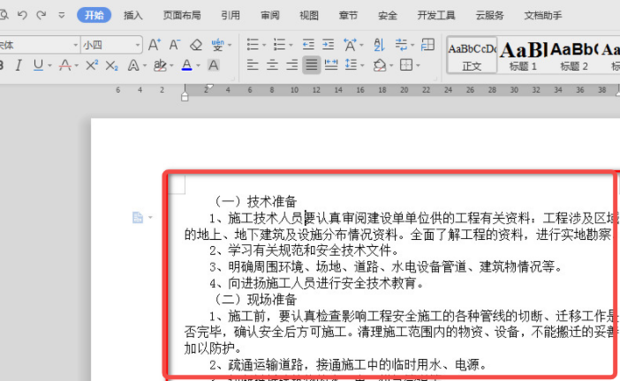Open the 页面布局 tab
Viewport: 620px width, 381px height.
click(182, 15)
